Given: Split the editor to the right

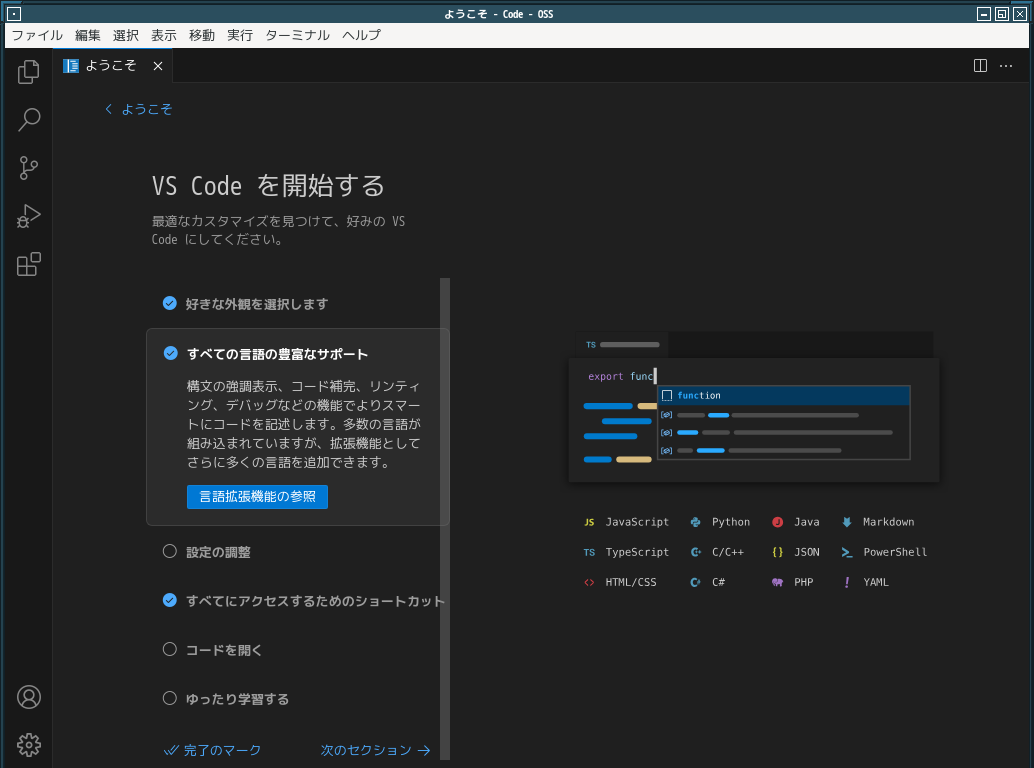Looking at the screenshot, I should click(980, 65).
